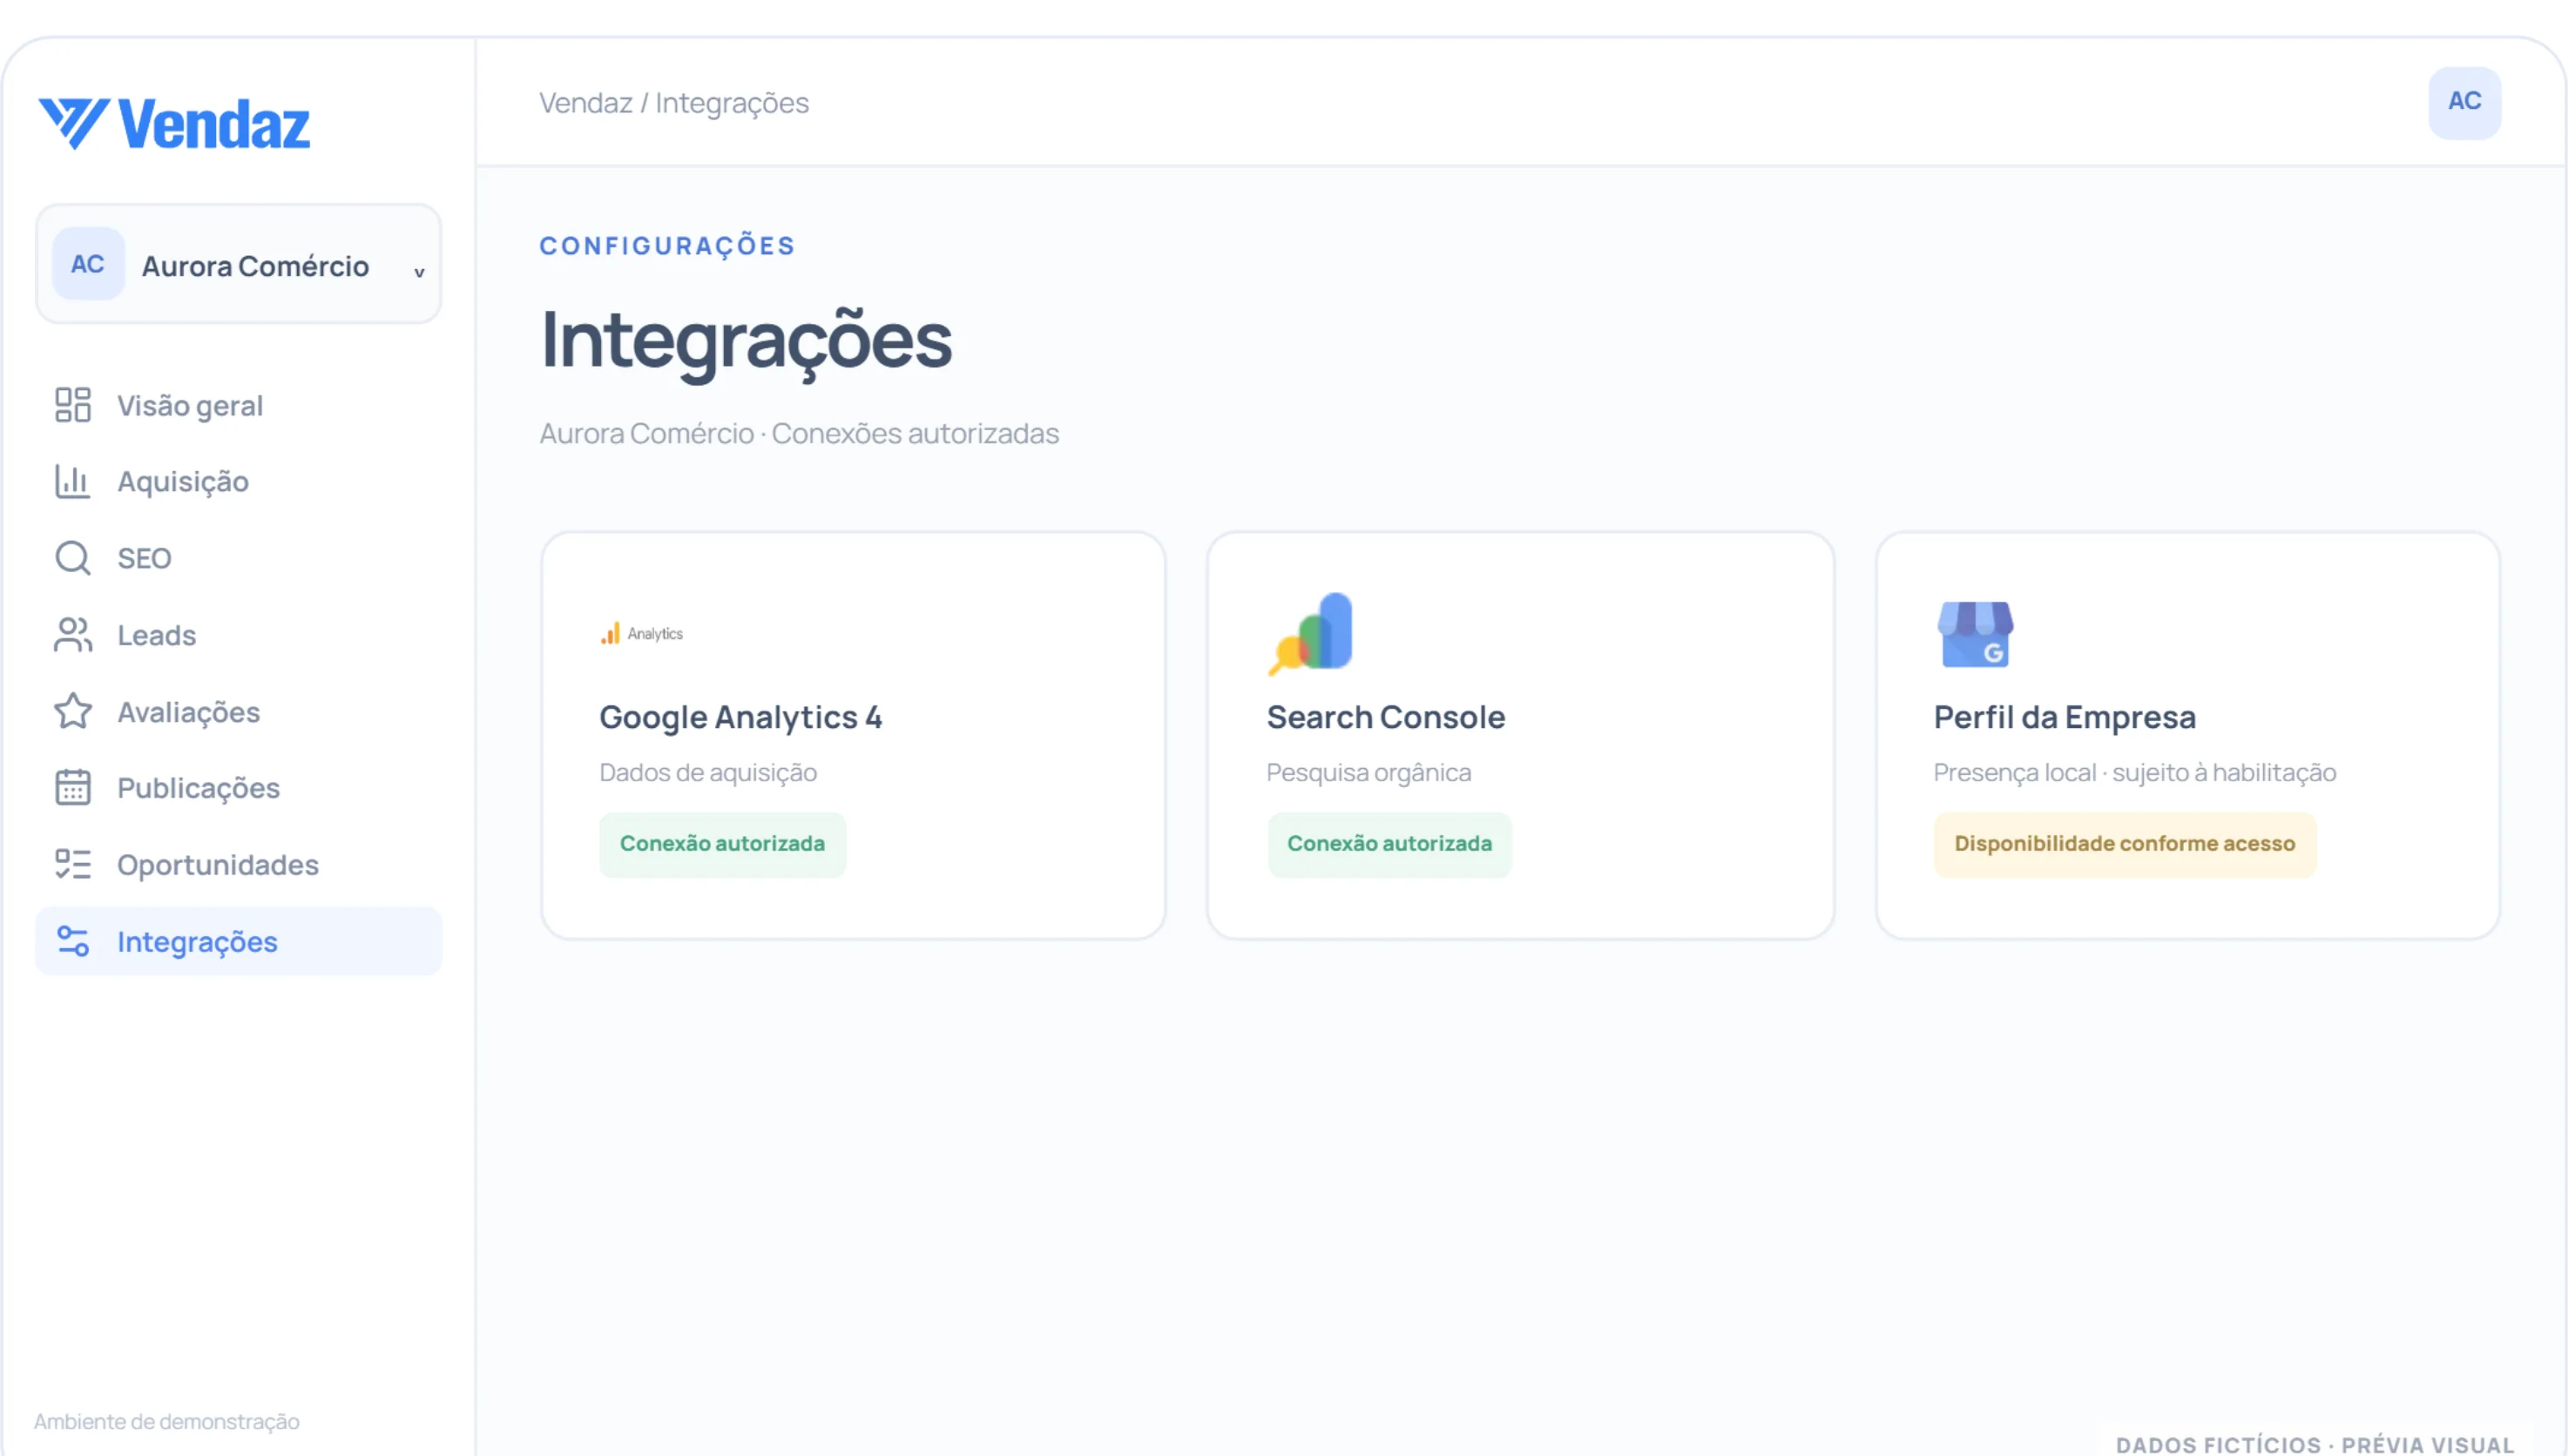Open the AC user avatar in header

point(2464,102)
